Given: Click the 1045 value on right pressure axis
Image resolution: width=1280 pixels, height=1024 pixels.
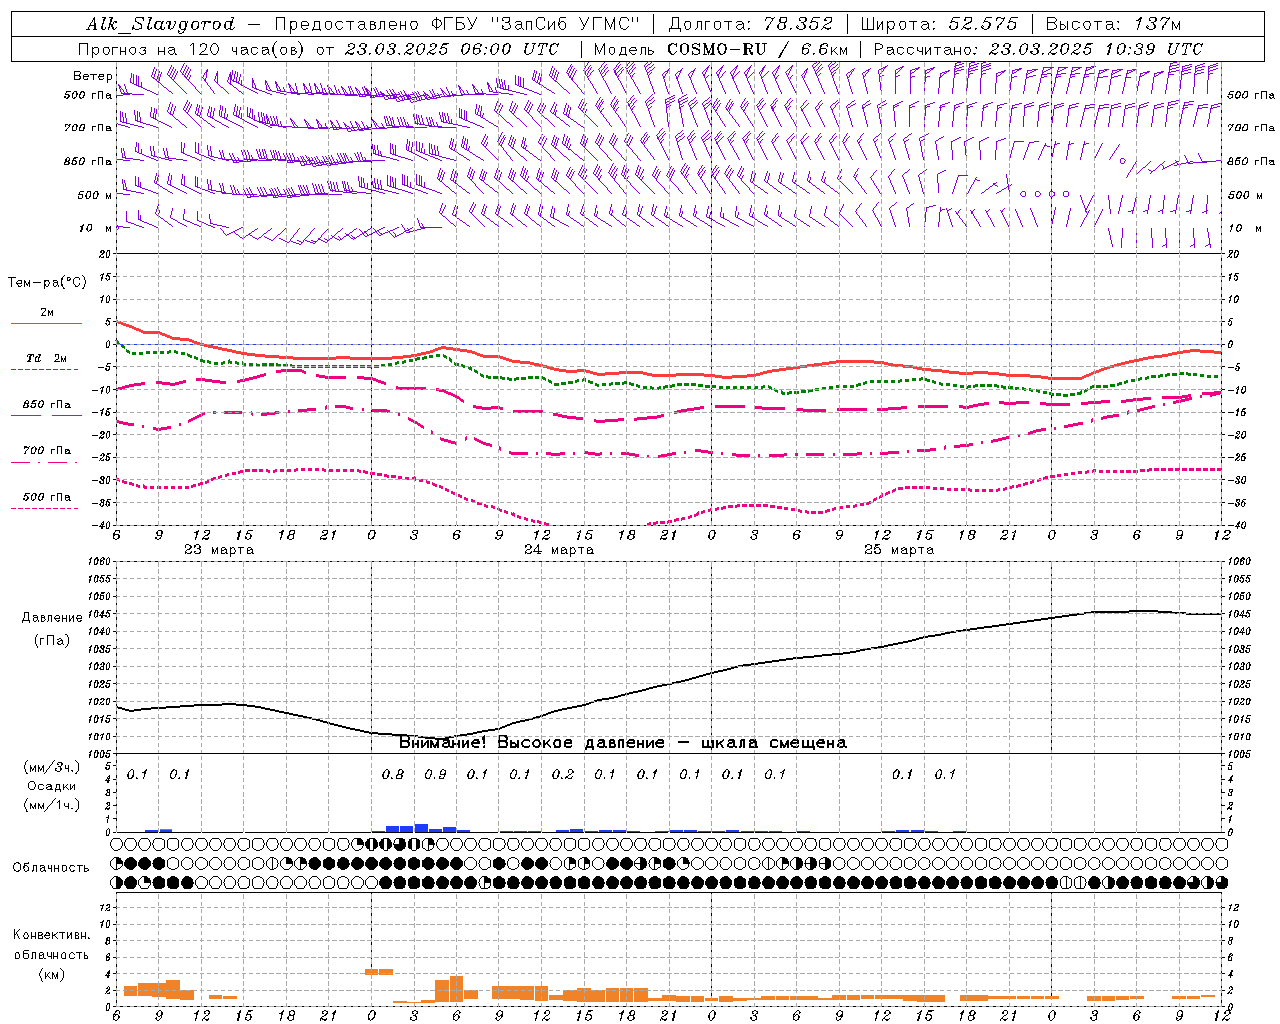Looking at the screenshot, I should [1238, 614].
